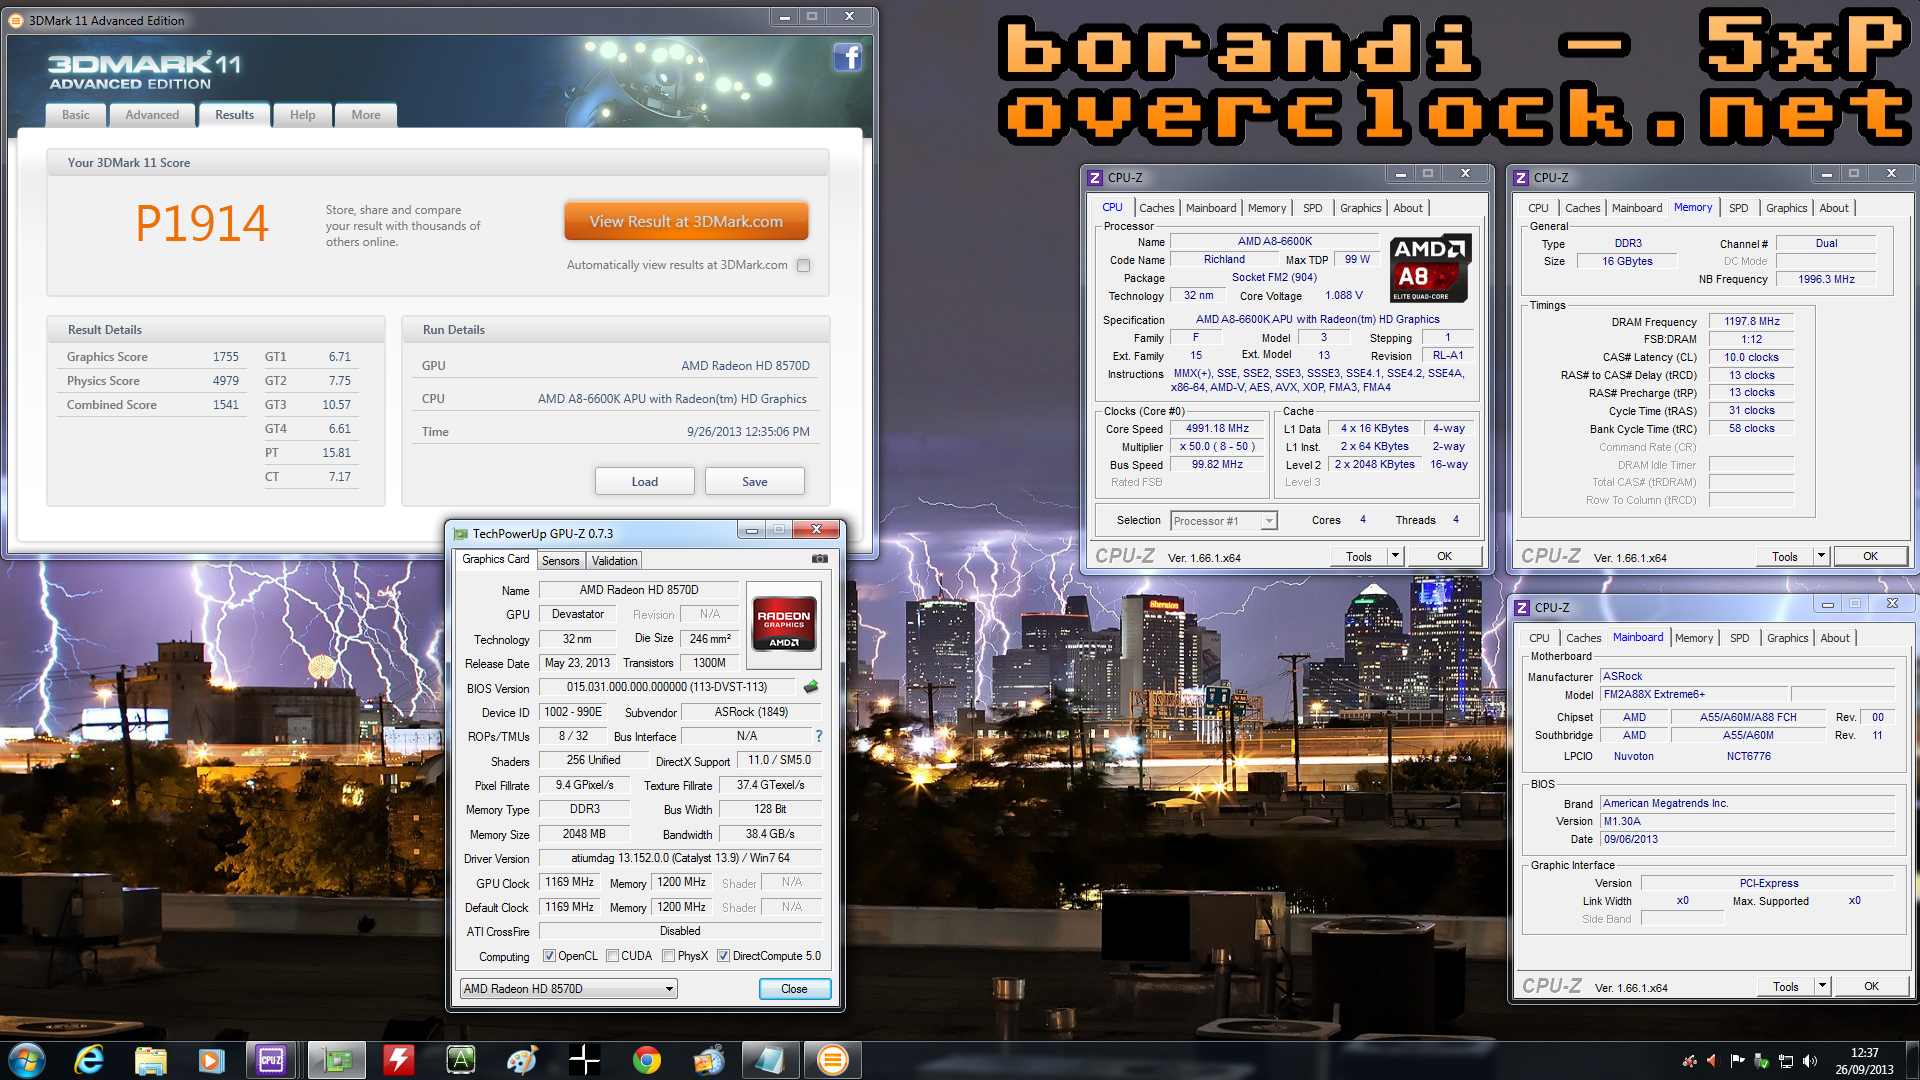The height and width of the screenshot is (1080, 1920).
Task: Toggle the DirectCompute 5.0 checkbox
Action: 723,956
